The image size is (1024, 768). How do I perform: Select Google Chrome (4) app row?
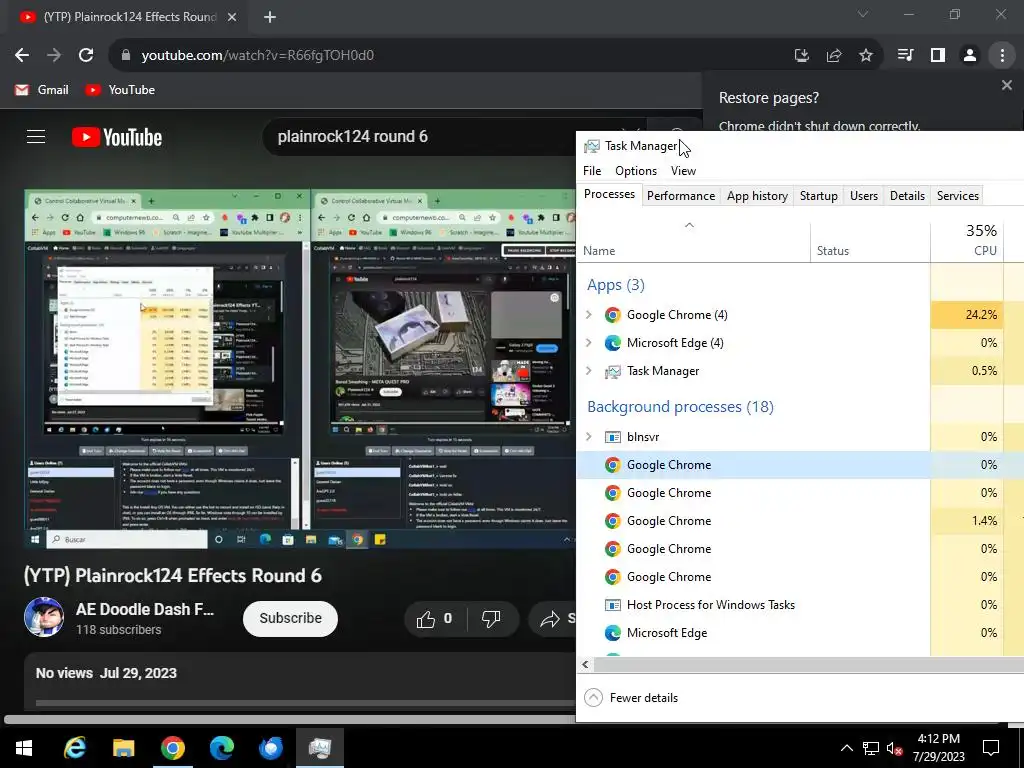(x=800, y=315)
